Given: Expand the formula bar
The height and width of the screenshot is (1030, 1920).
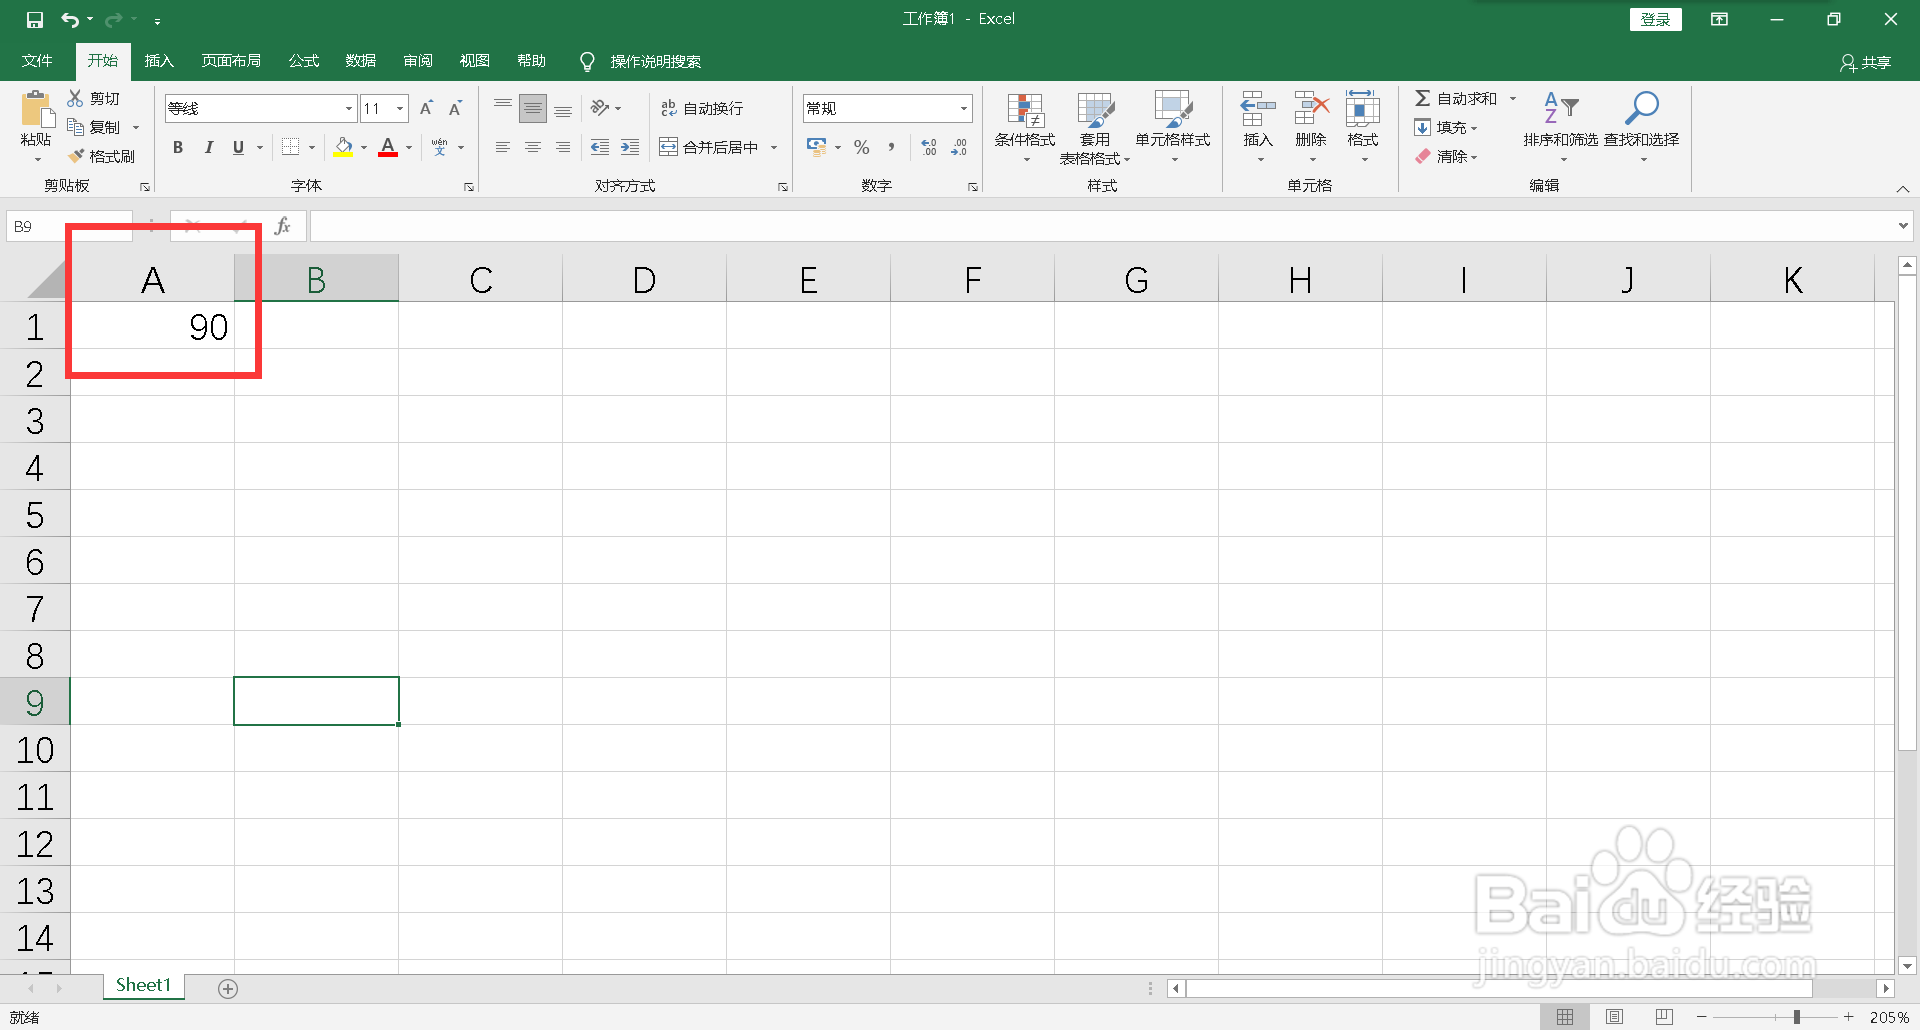Looking at the screenshot, I should [1903, 226].
